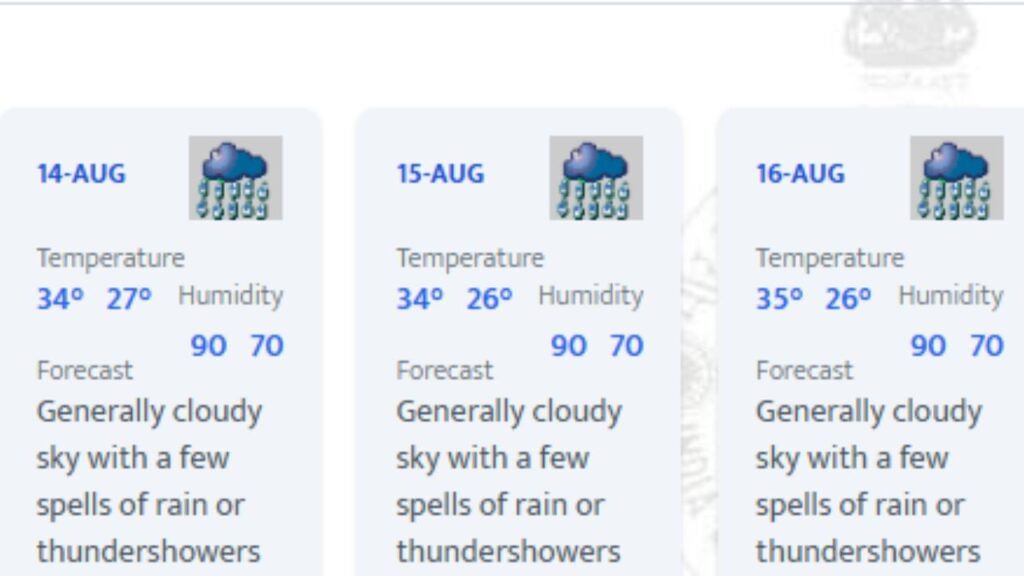Select the 15-AUG date label

441,174
